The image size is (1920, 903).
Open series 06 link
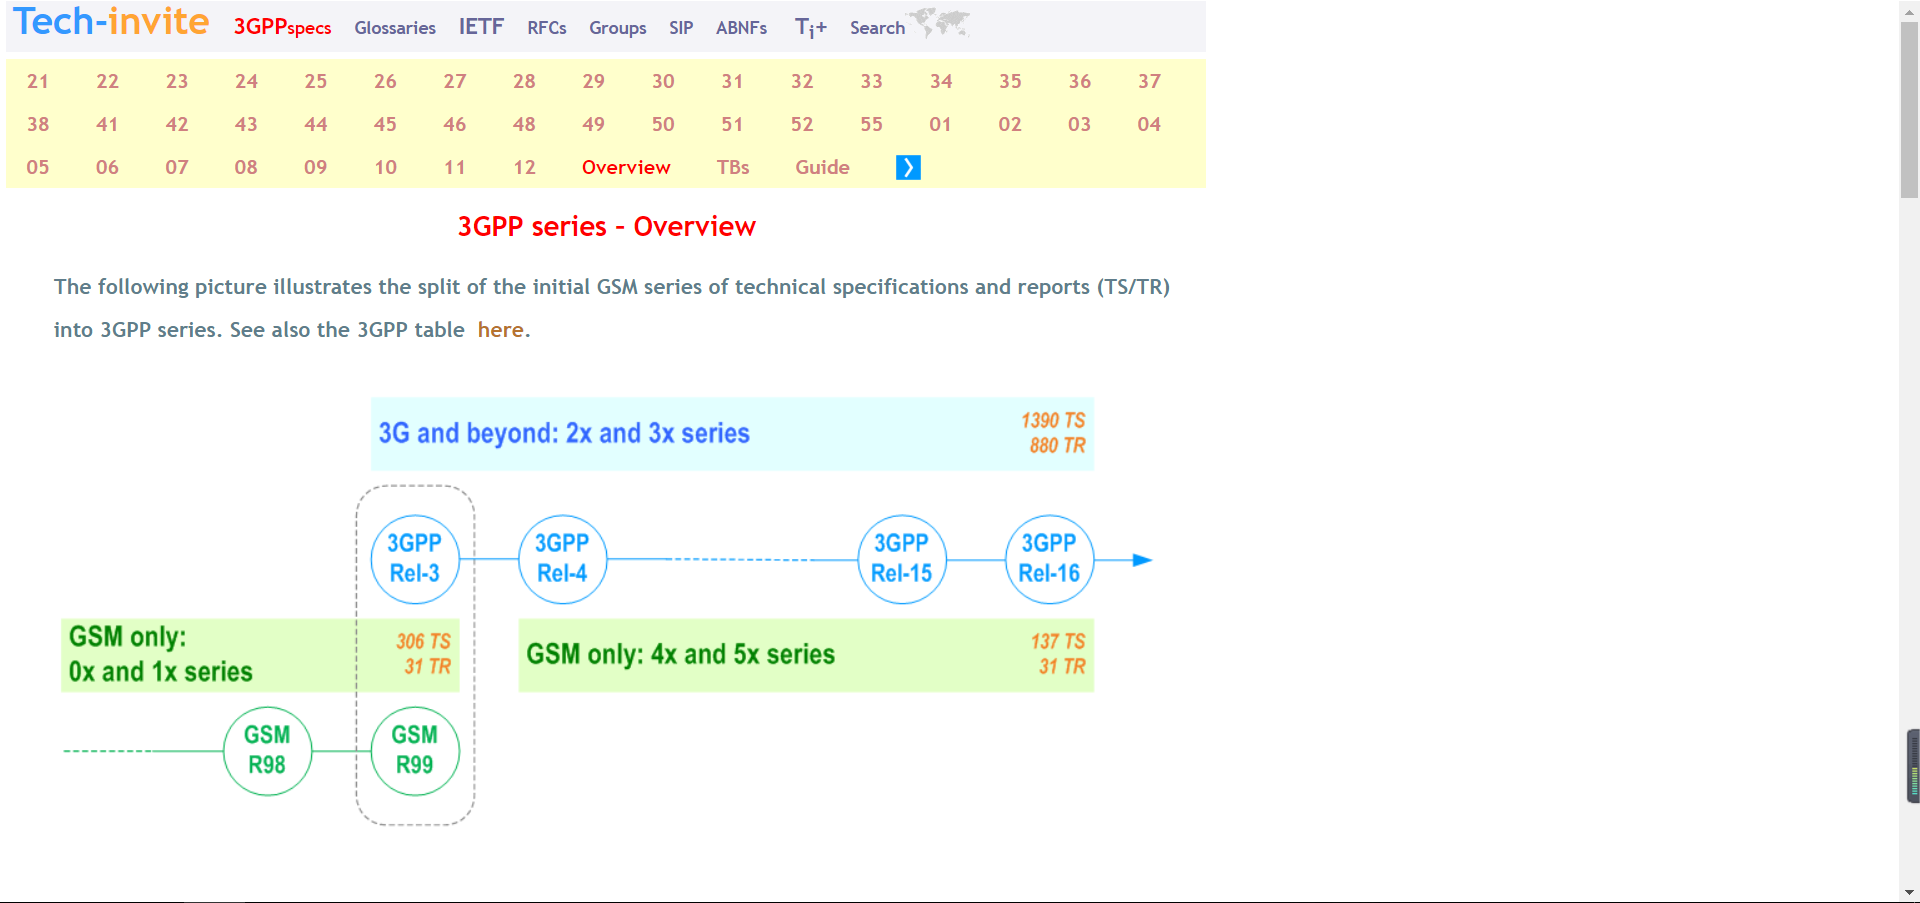pyautogui.click(x=107, y=167)
